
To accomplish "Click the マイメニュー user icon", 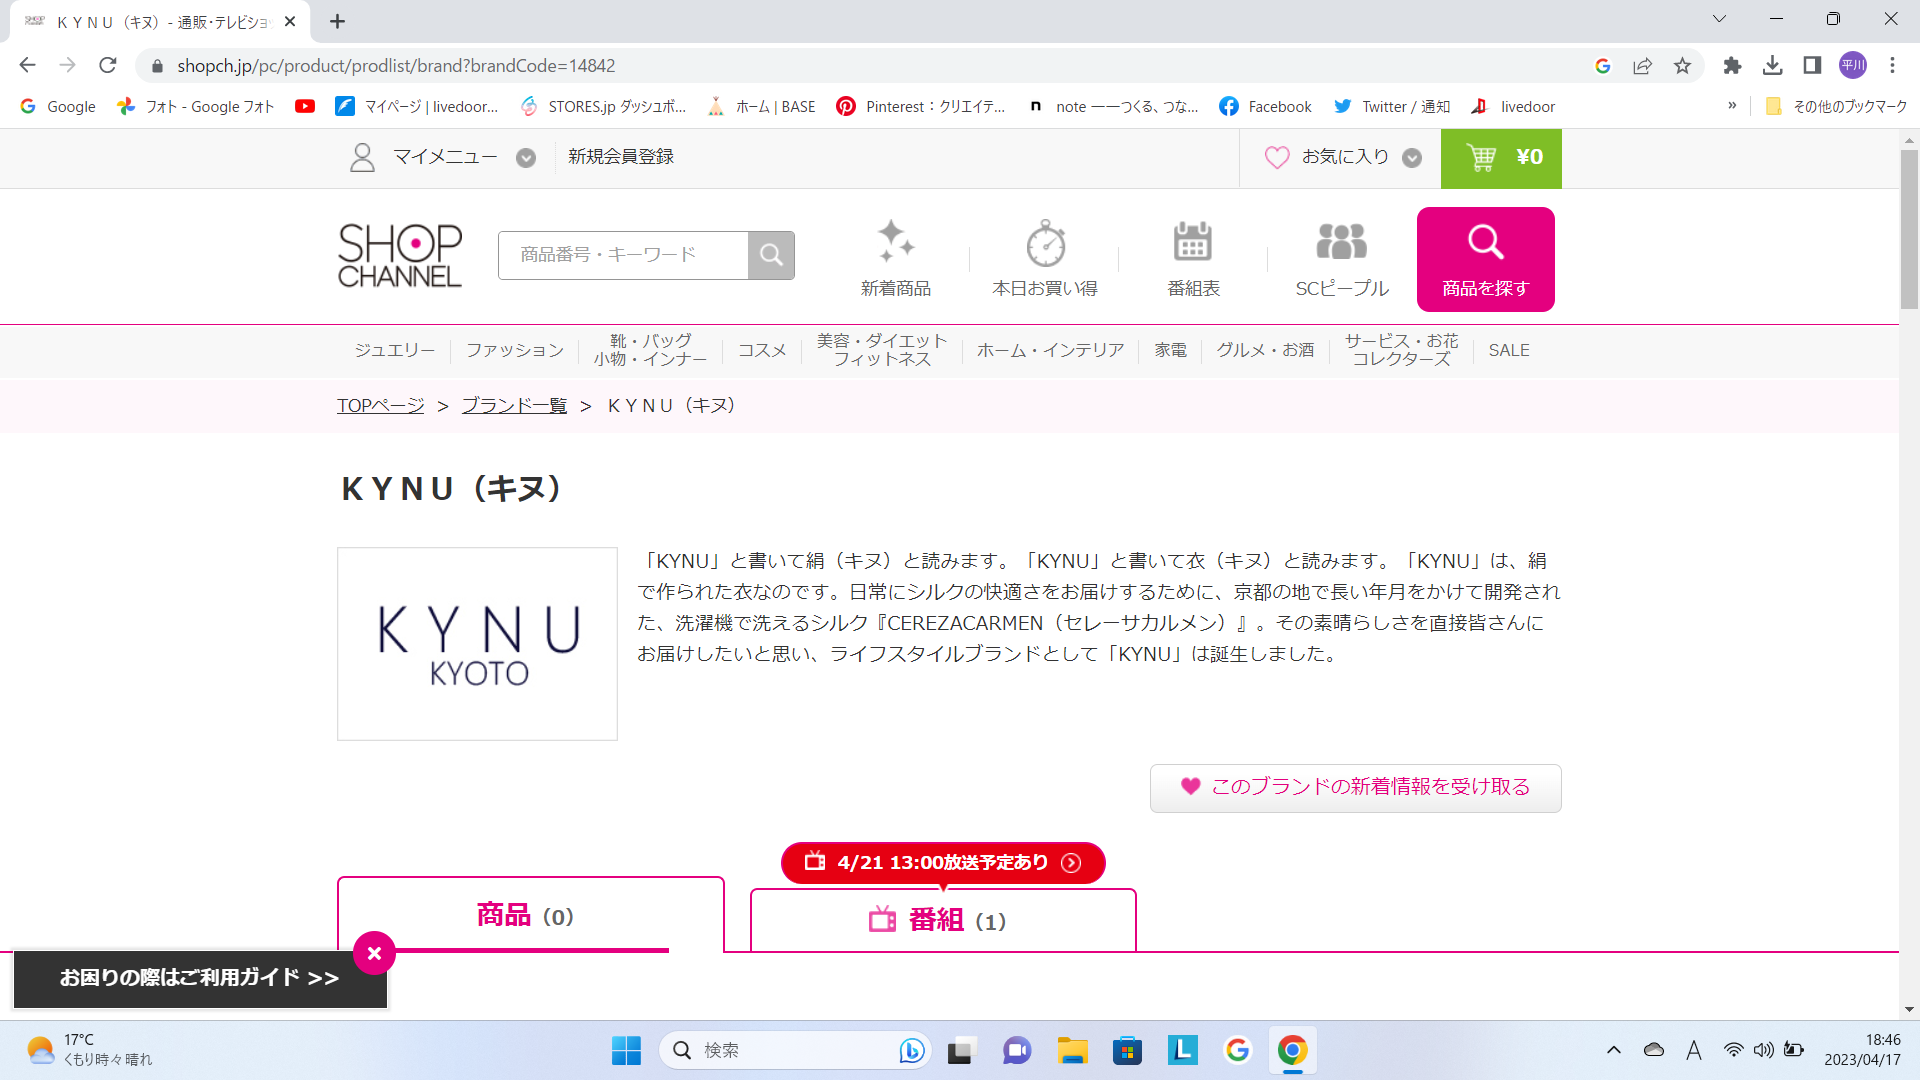I will (x=362, y=157).
